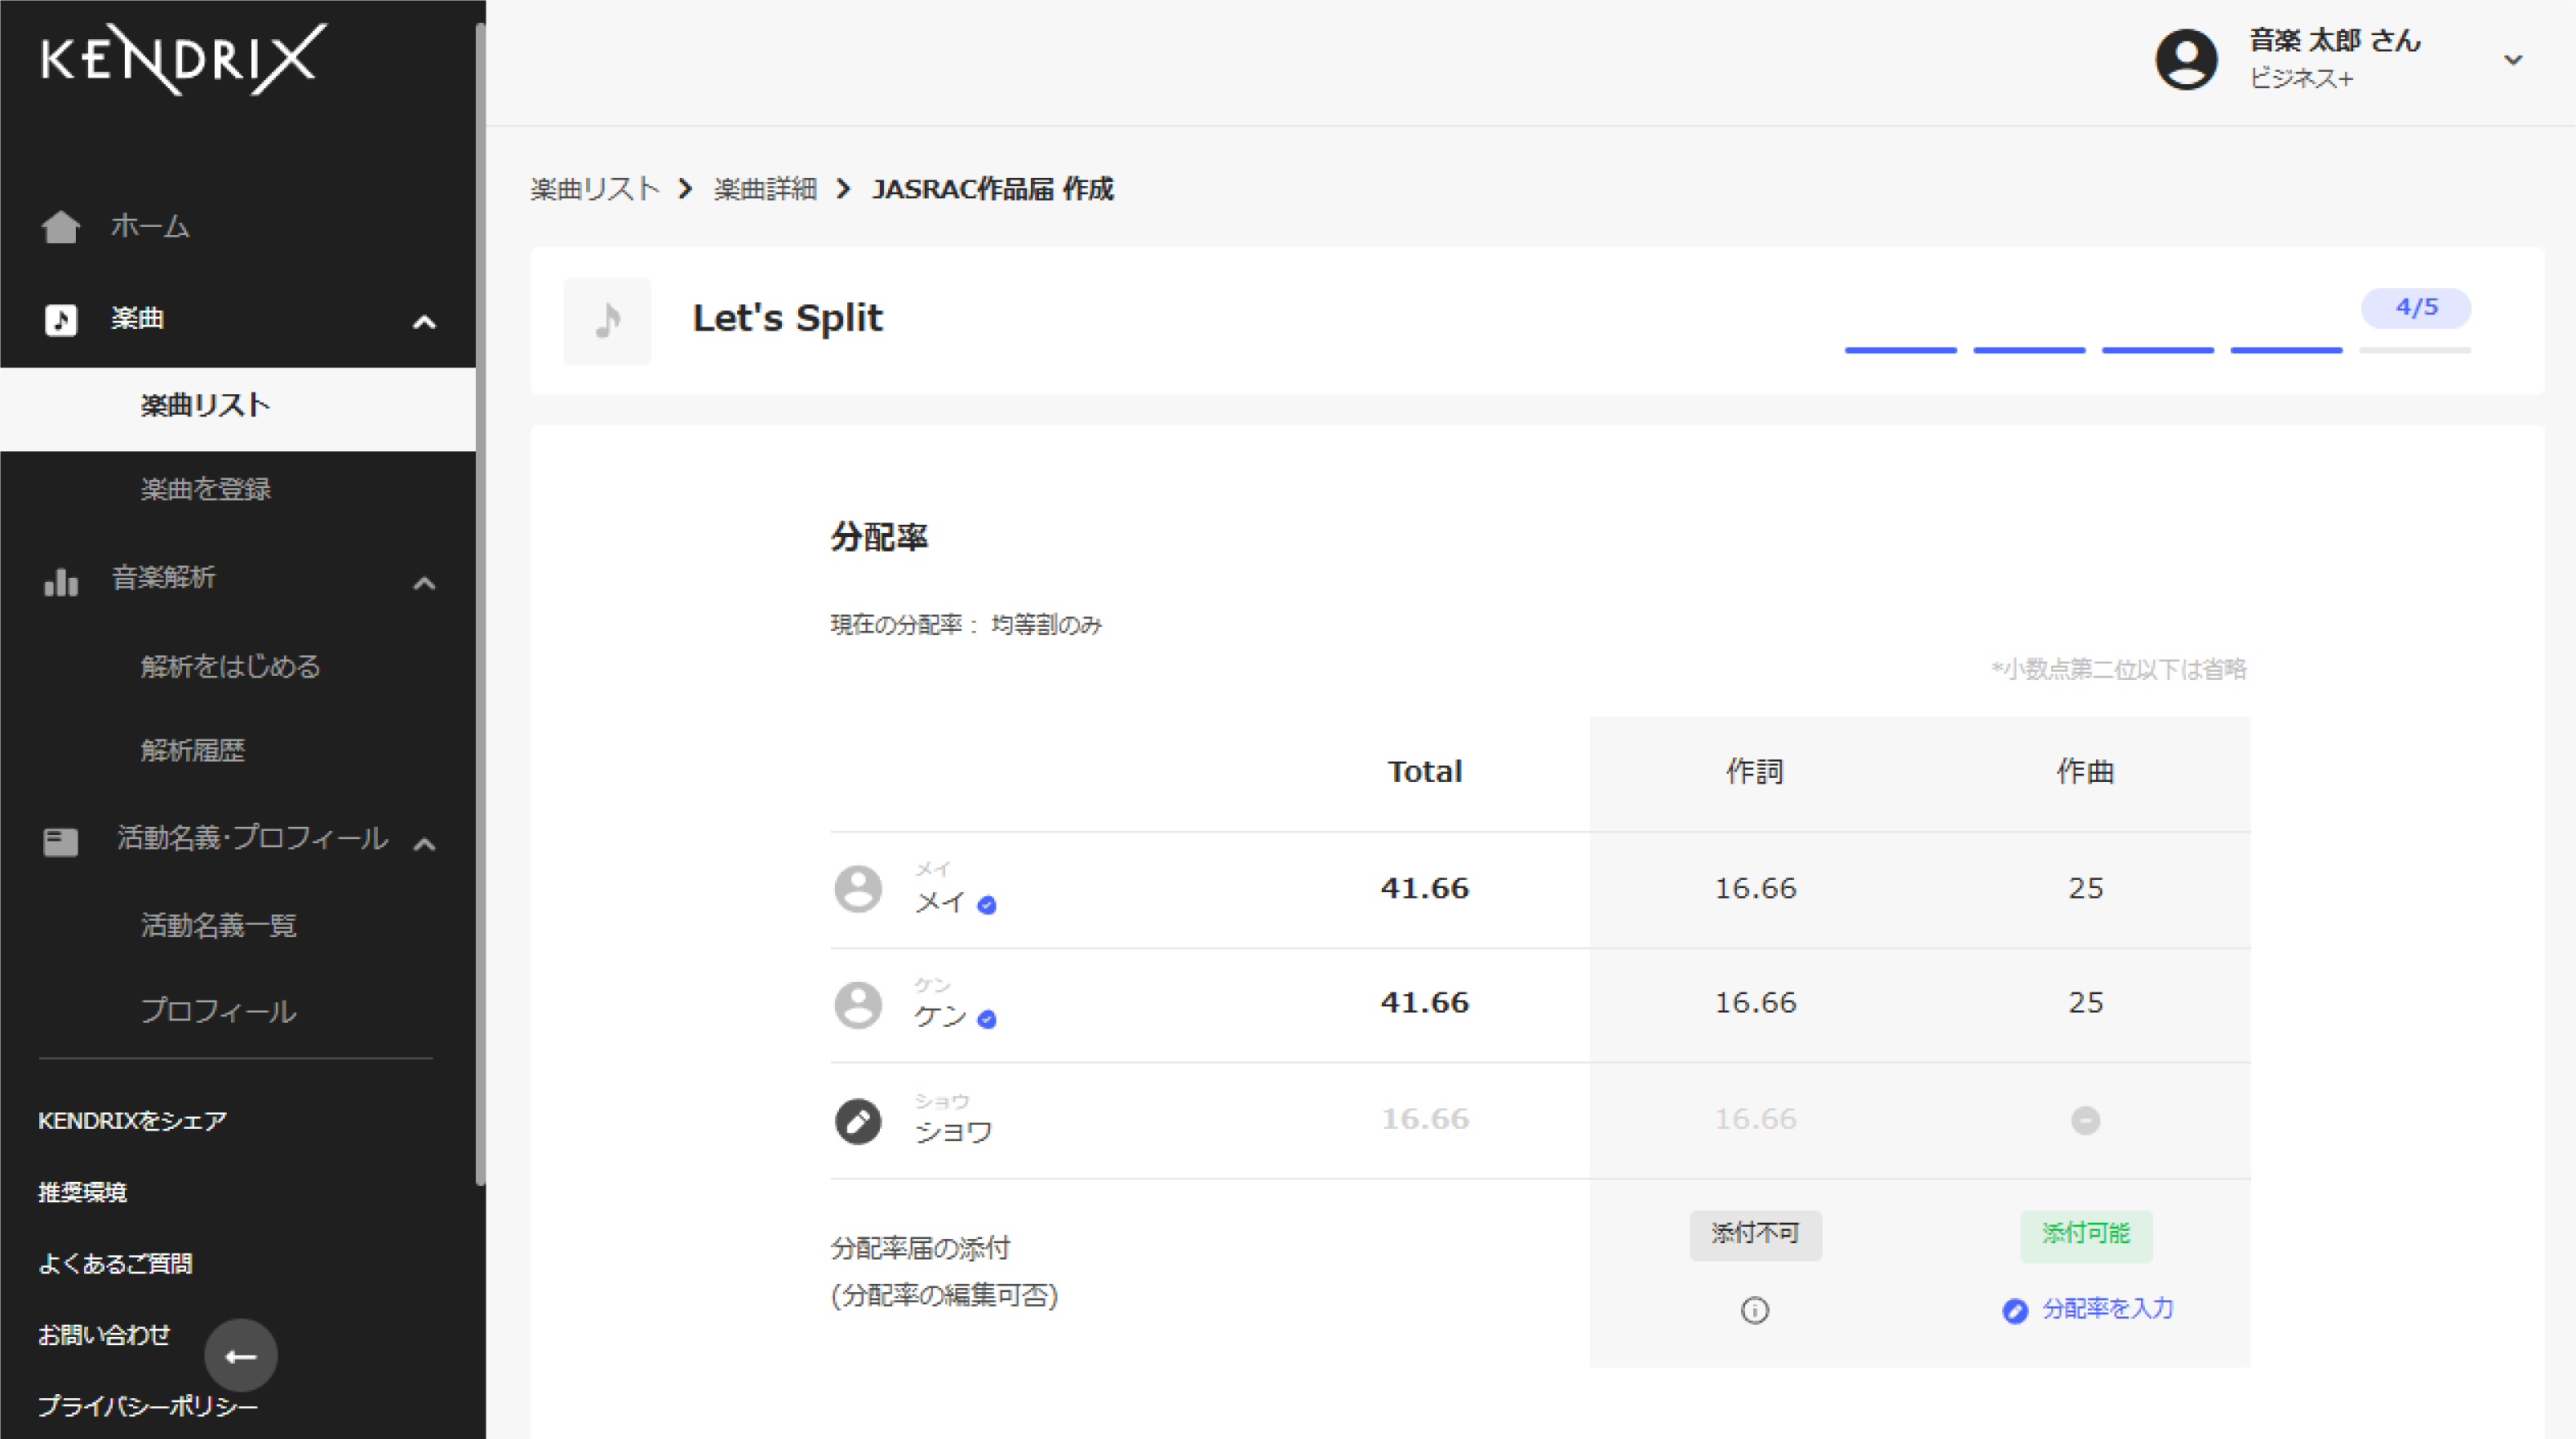2576x1439 pixels.
Task: Click the Let's Split song thumbnail
Action: pos(607,321)
